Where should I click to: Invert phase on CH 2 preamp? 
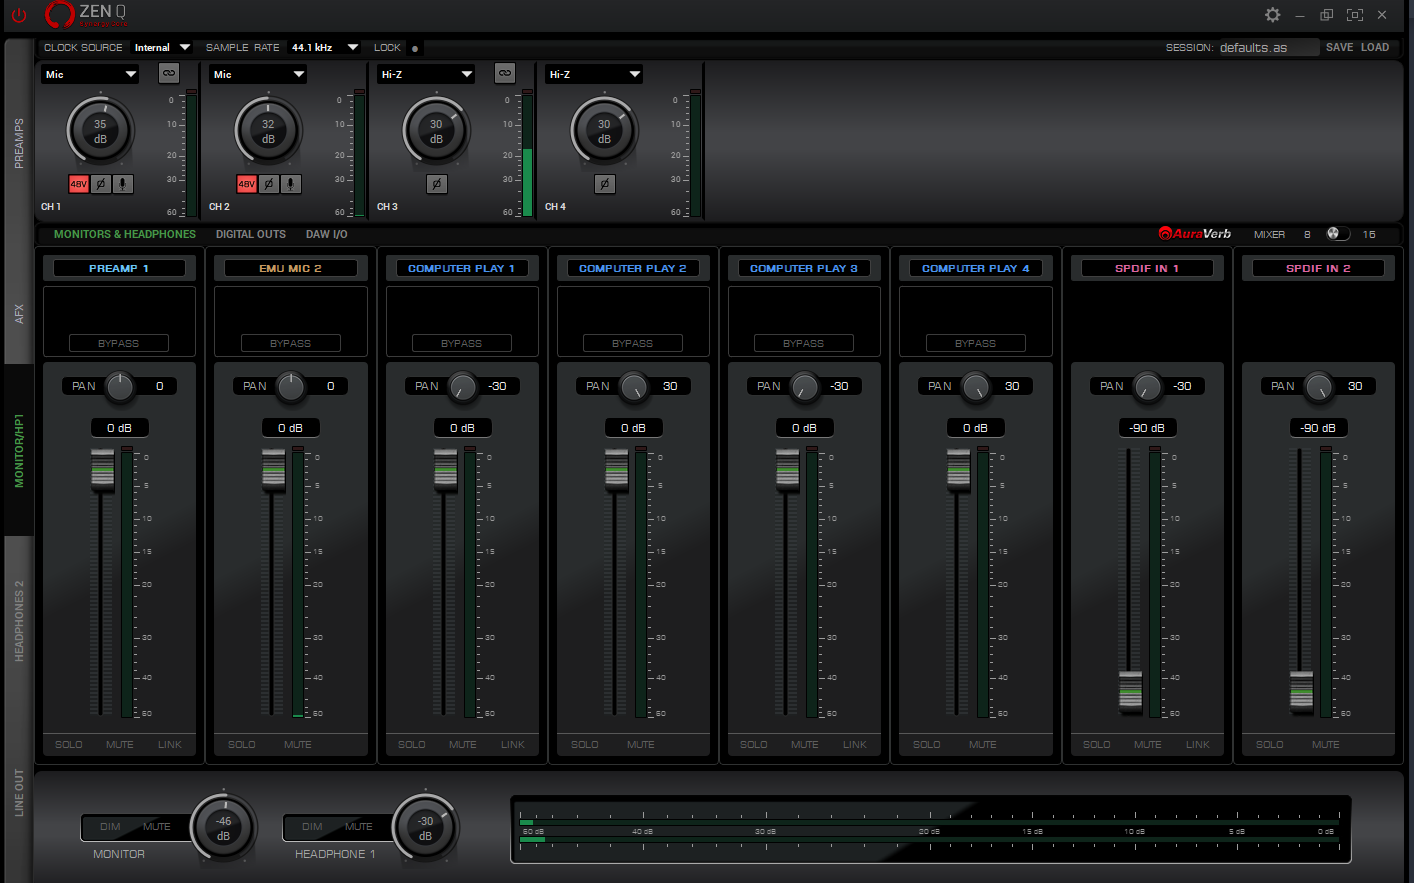pos(268,184)
